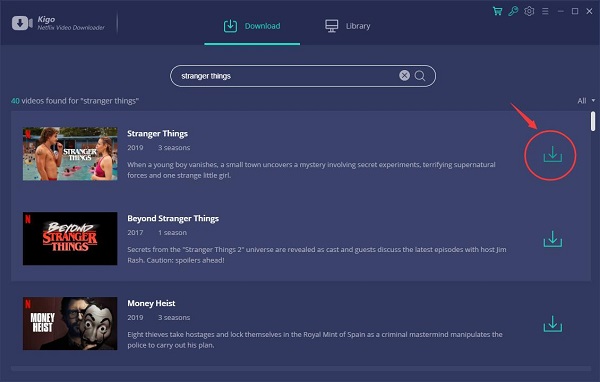Screen dimensions: 600x382
Task: Open the Beyond Stranger Things title
Action: coord(173,219)
